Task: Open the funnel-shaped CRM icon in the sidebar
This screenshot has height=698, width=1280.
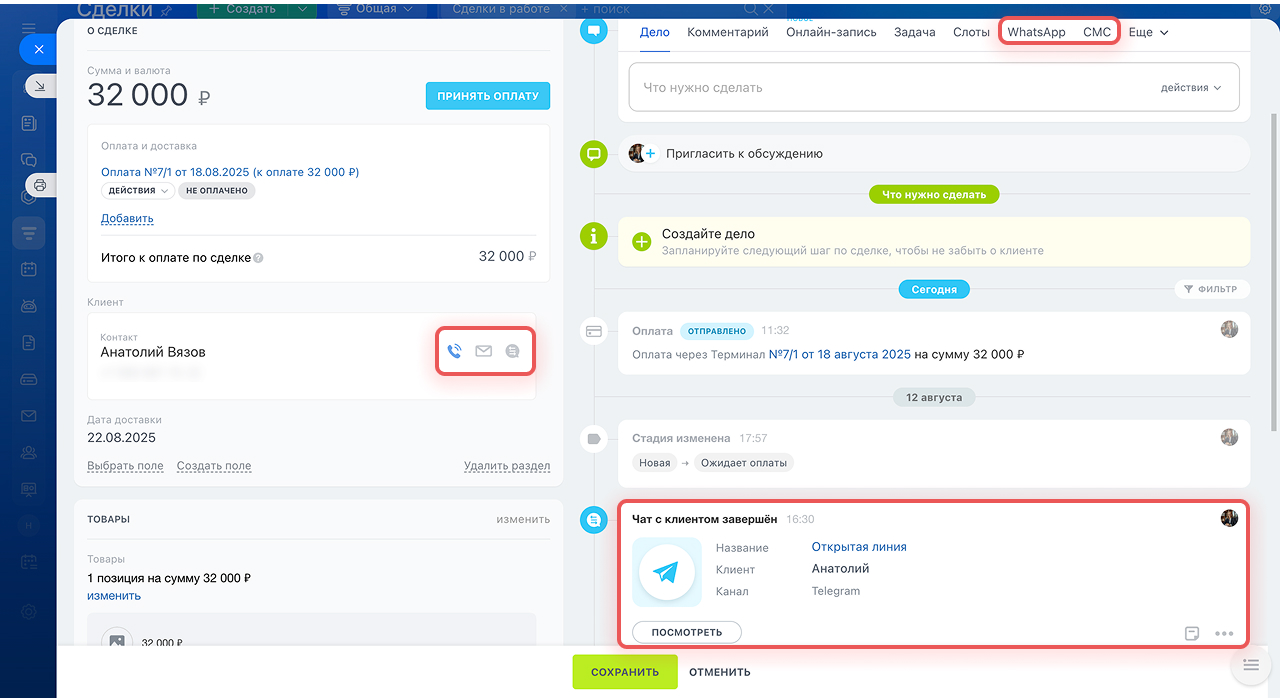Action: click(x=29, y=233)
